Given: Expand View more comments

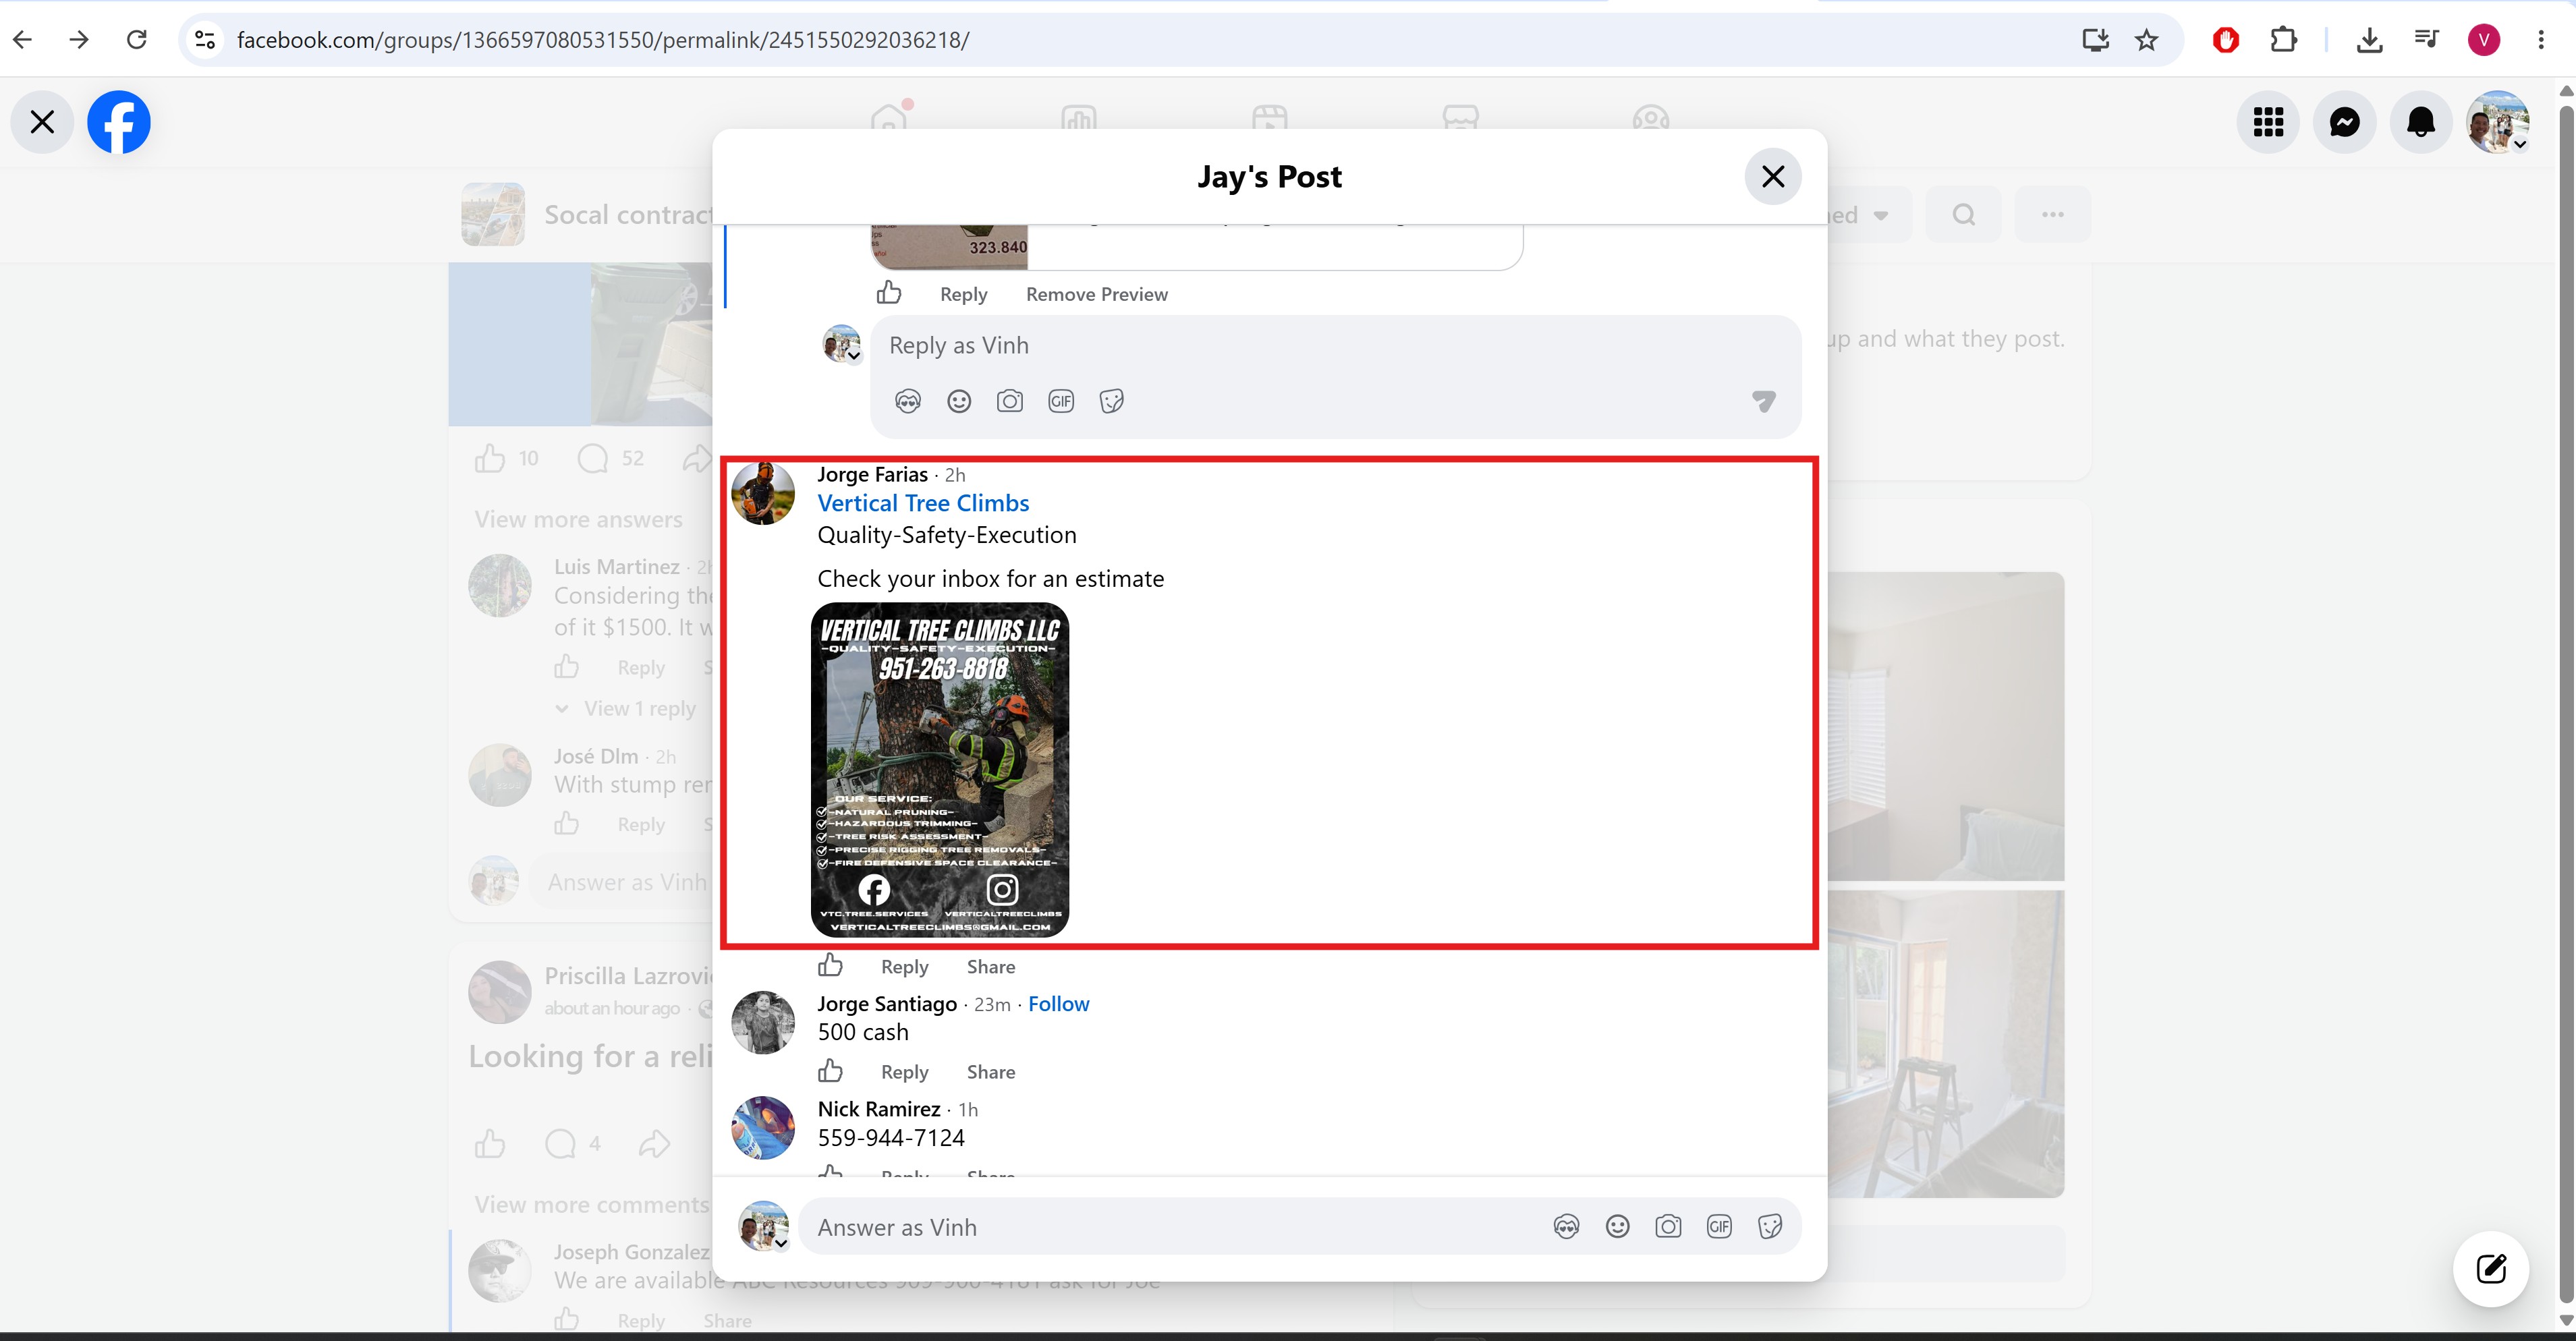Looking at the screenshot, I should pos(592,1205).
